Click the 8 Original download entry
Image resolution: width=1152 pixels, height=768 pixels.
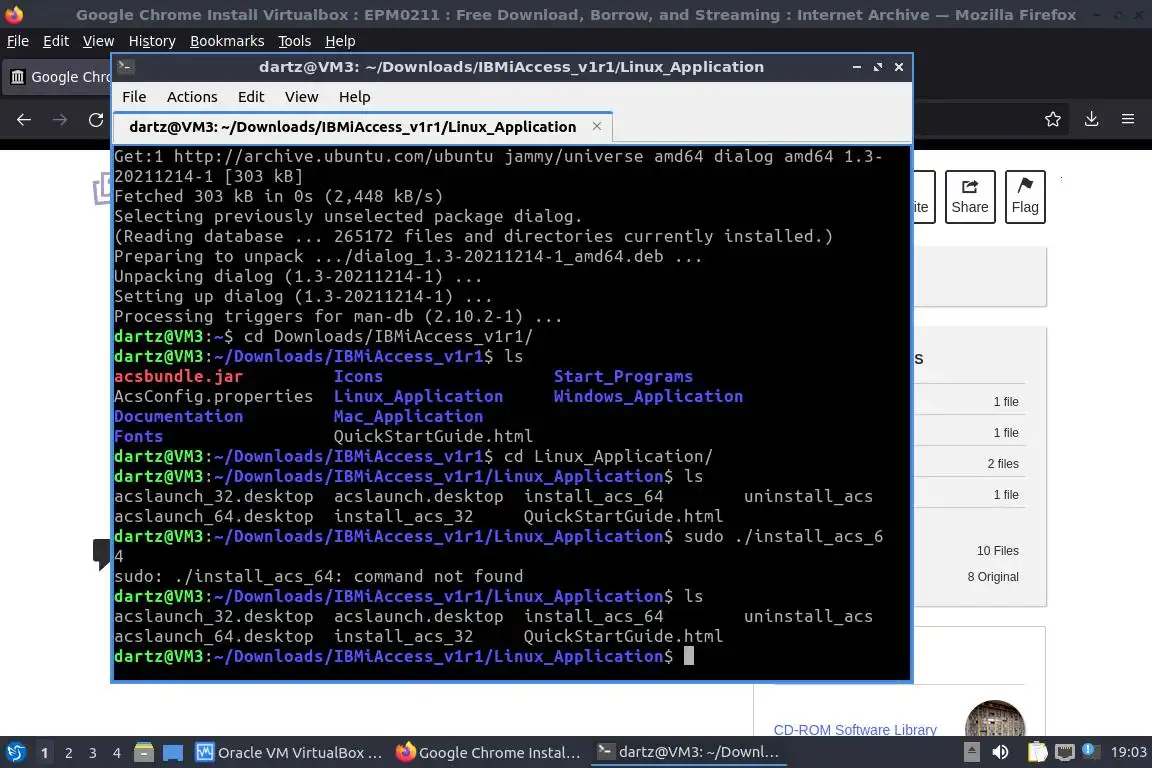993,577
